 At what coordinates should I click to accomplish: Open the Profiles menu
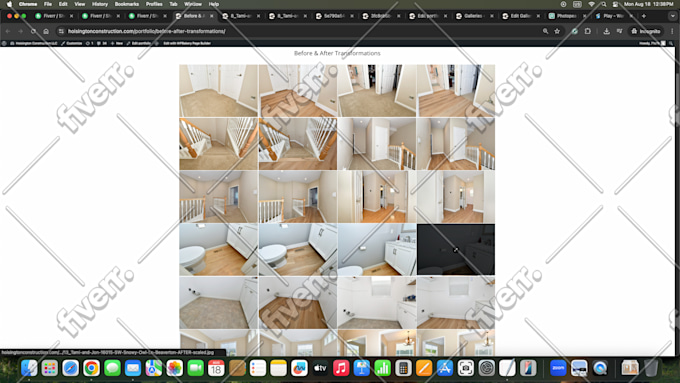tap(154, 4)
